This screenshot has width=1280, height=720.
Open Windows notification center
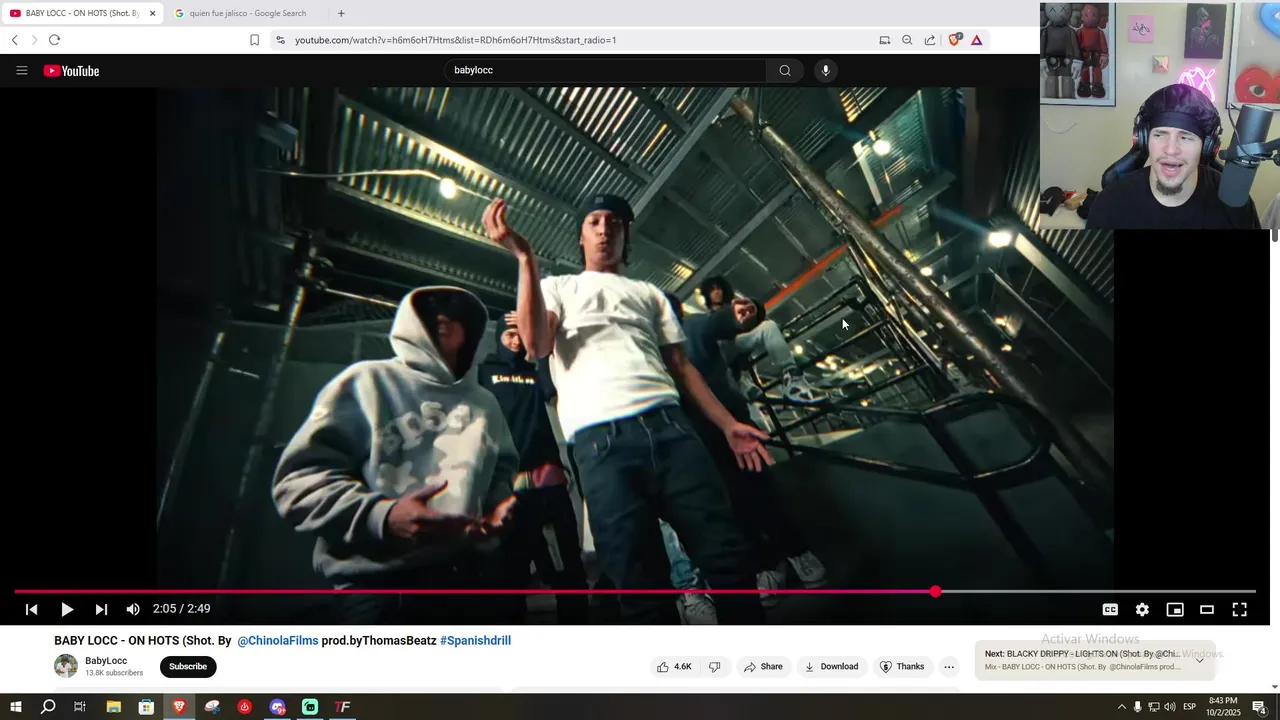pyautogui.click(x=1259, y=707)
